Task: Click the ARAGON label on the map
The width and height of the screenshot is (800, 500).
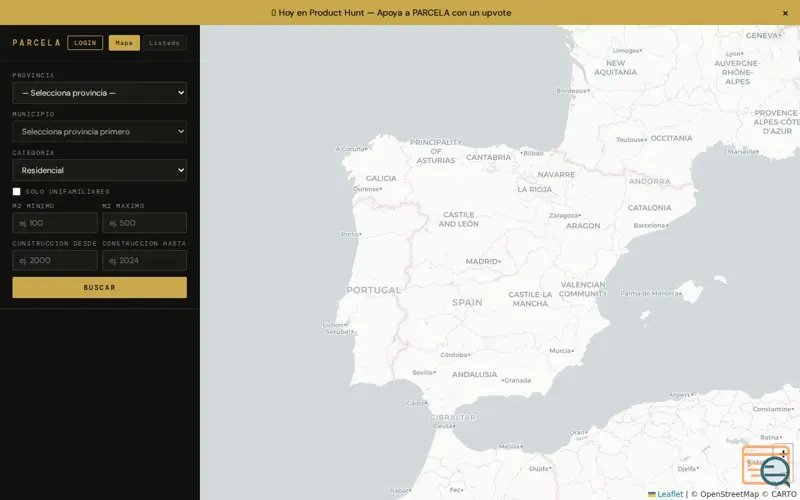Action: pos(583,226)
